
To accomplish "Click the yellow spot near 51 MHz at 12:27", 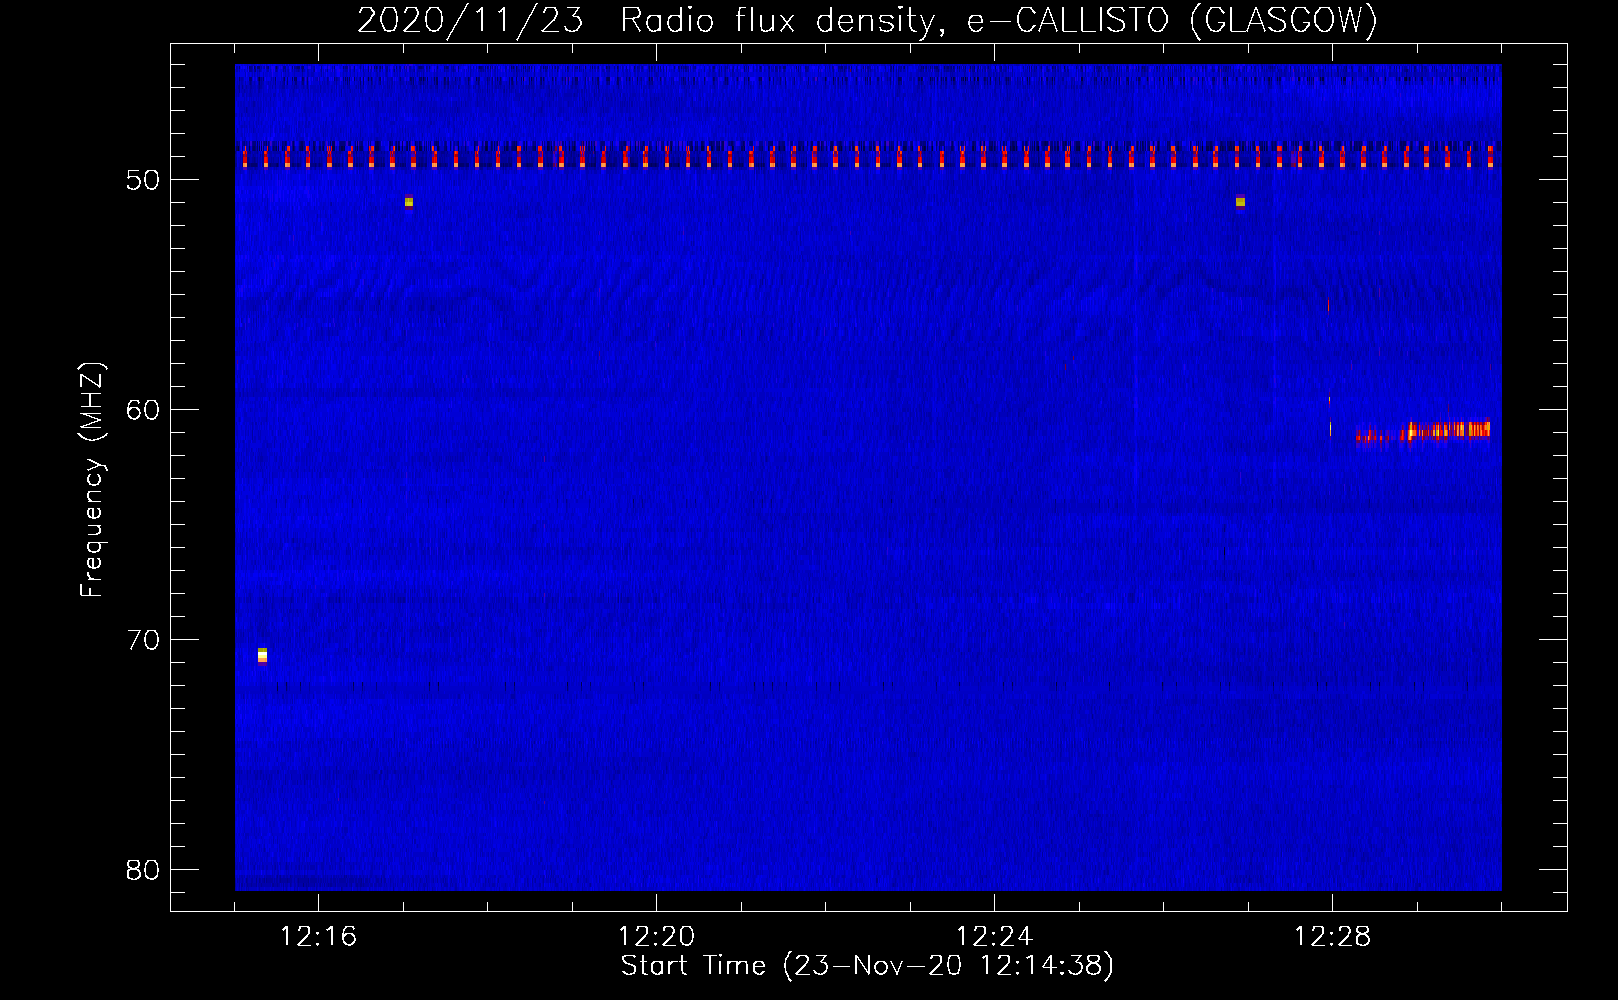I will (x=1240, y=201).
